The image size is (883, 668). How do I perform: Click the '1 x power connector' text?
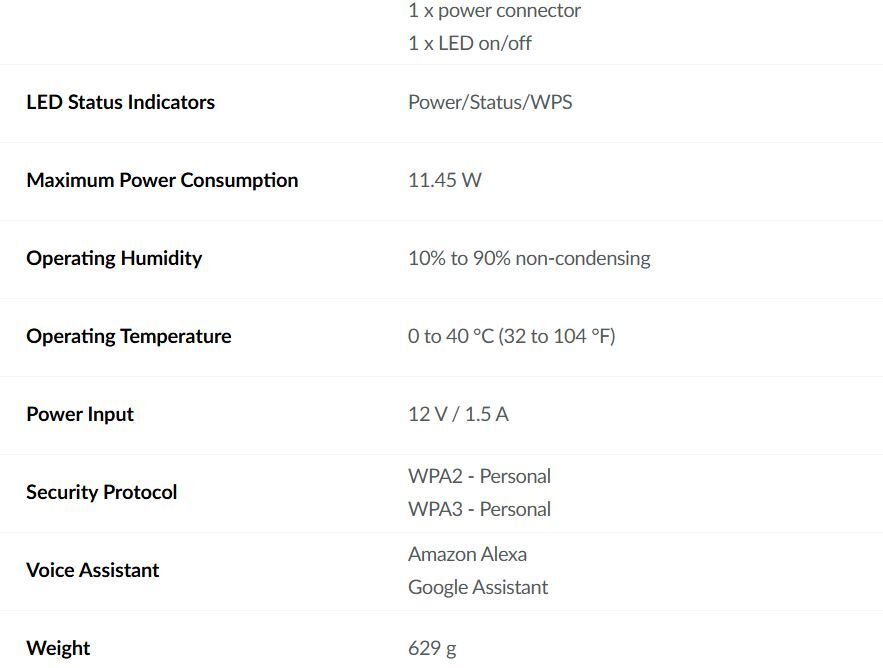494,11
